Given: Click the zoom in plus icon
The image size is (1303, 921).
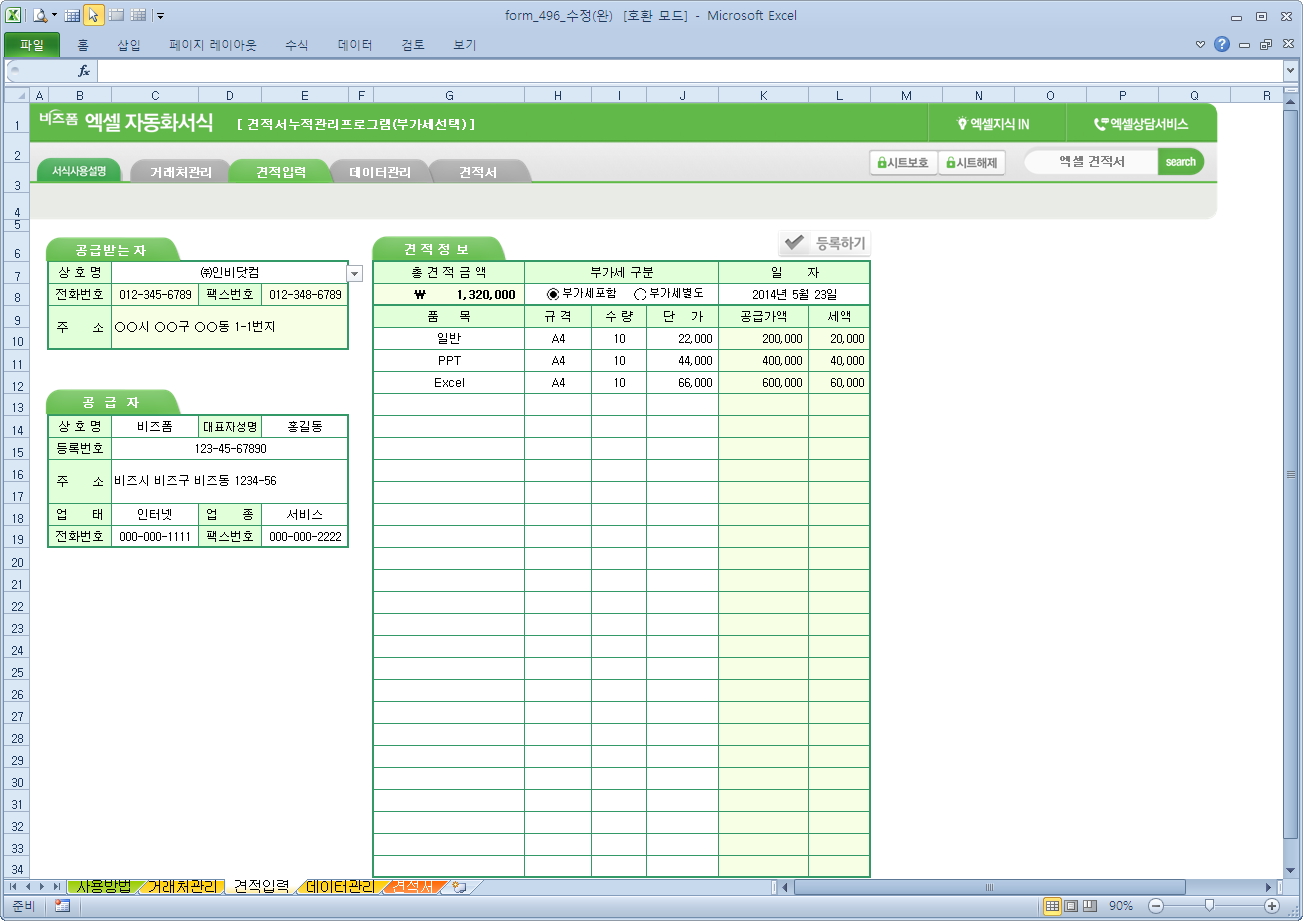Looking at the screenshot, I should [1272, 905].
